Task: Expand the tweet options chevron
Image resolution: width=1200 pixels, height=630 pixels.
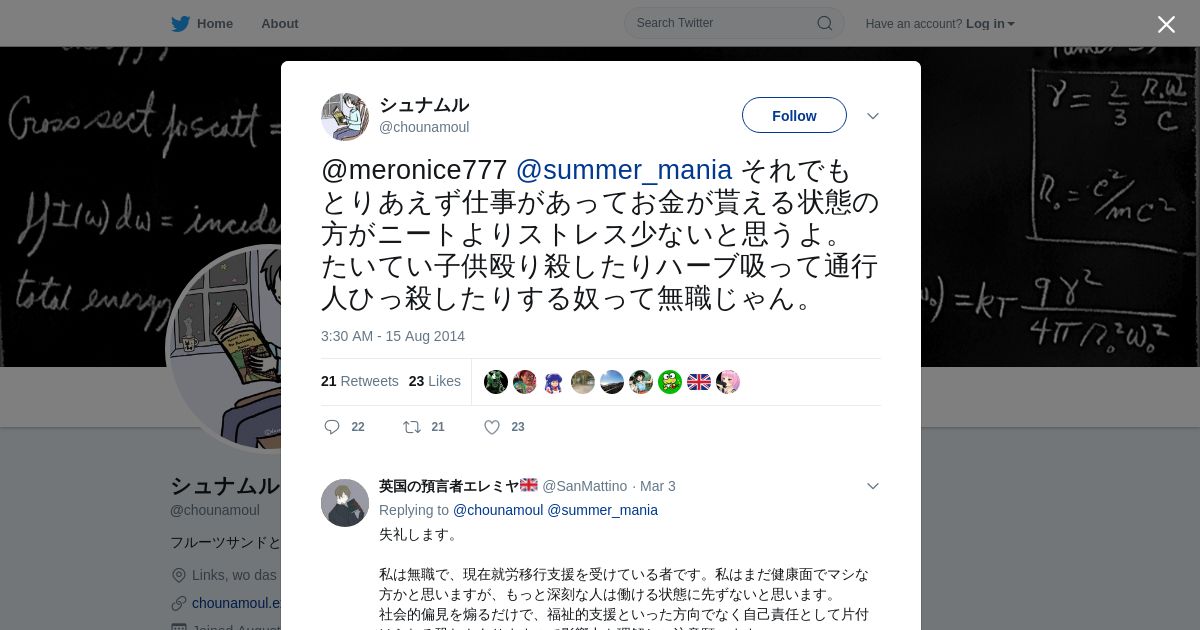Action: point(873,116)
